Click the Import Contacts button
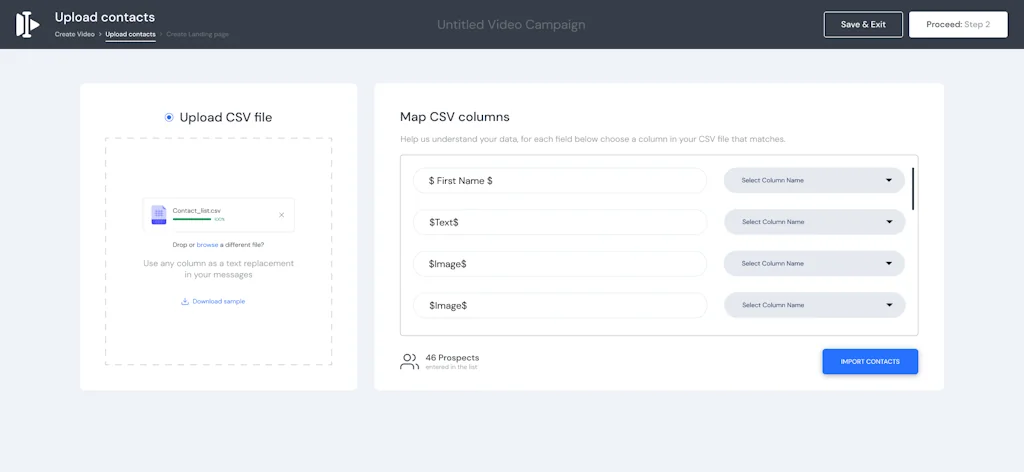The height and width of the screenshot is (472, 1024). click(869, 362)
